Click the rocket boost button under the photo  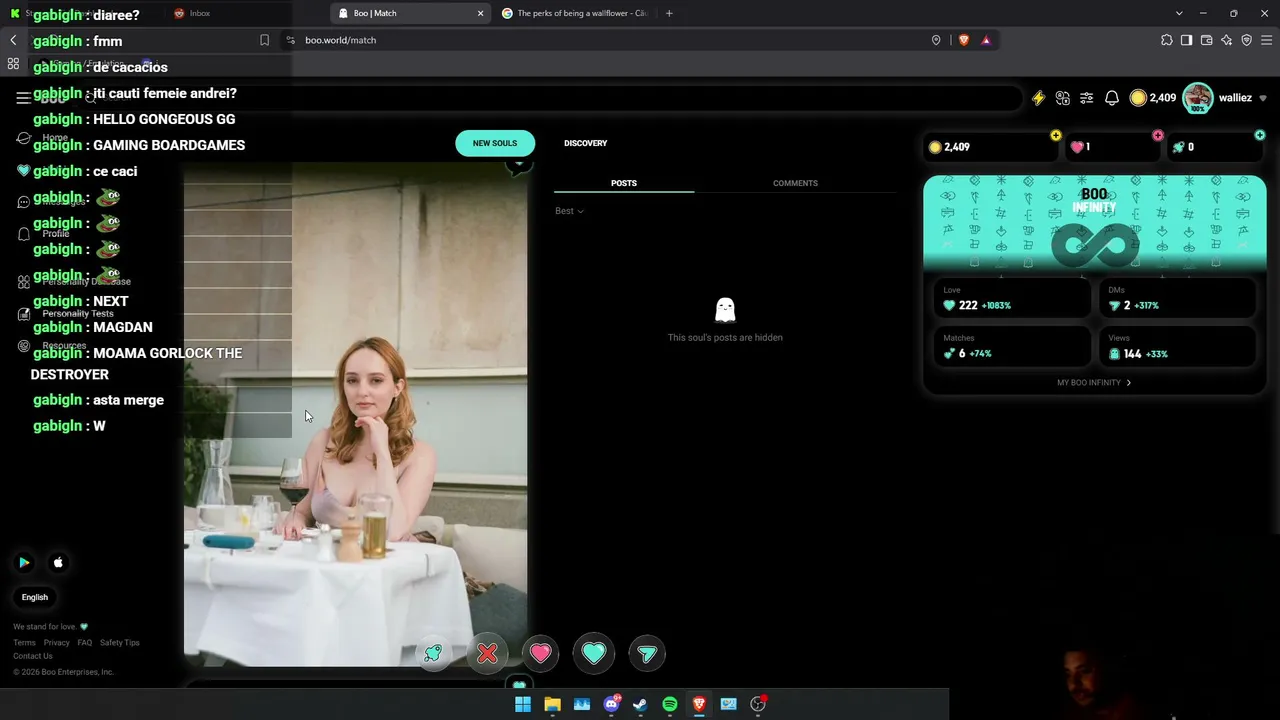[433, 653]
